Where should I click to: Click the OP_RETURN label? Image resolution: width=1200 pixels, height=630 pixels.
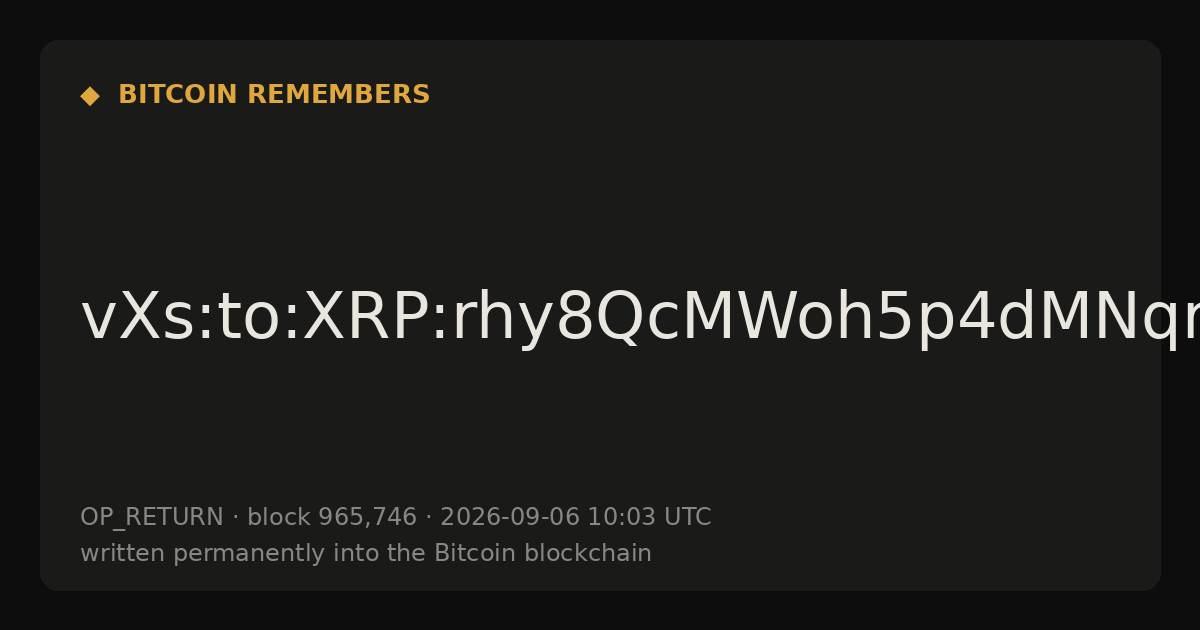(x=152, y=518)
